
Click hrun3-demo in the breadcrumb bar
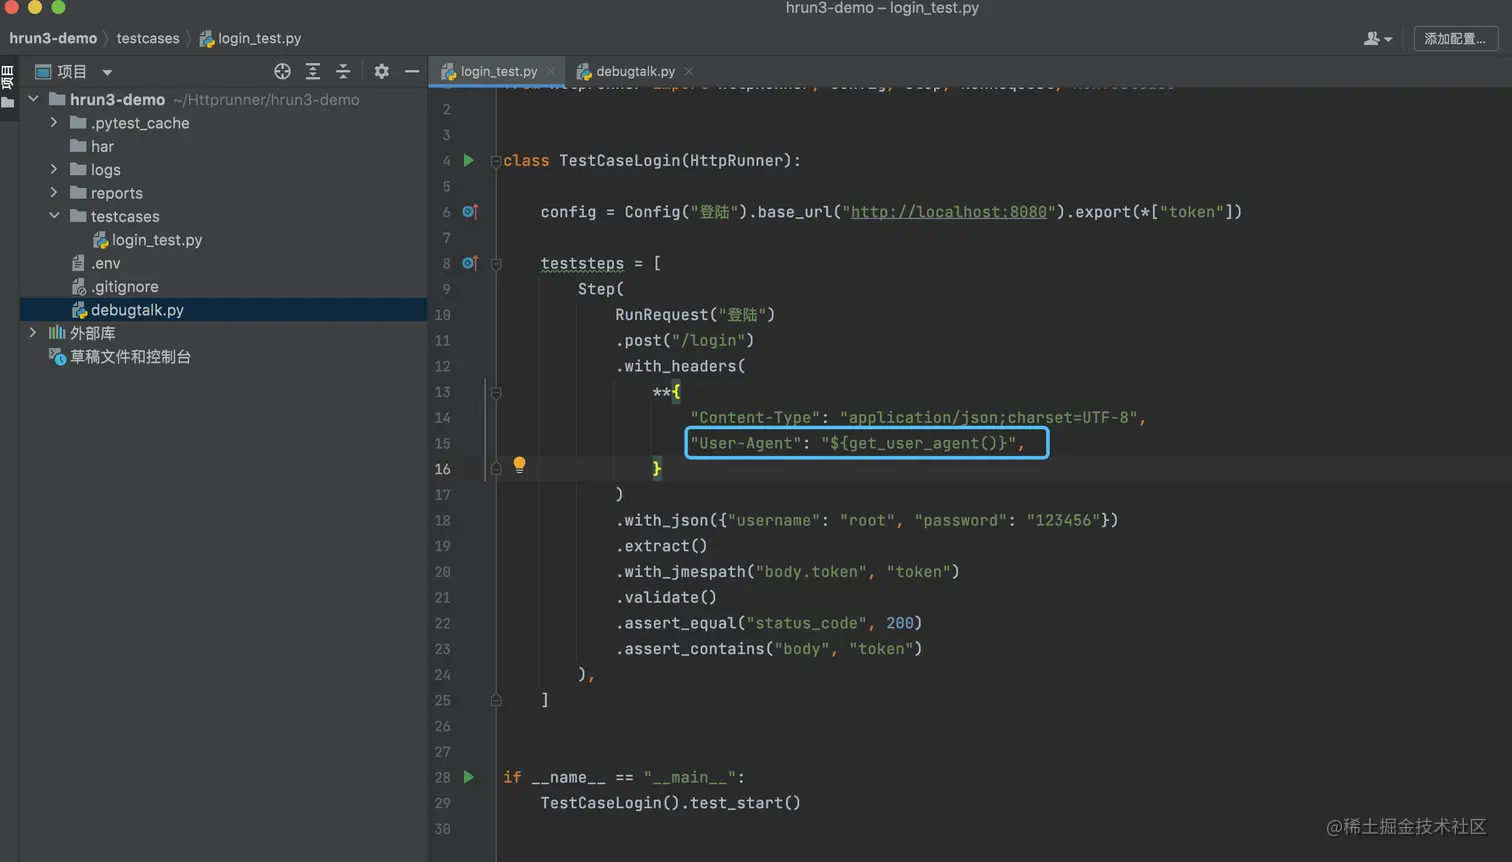[x=53, y=38]
